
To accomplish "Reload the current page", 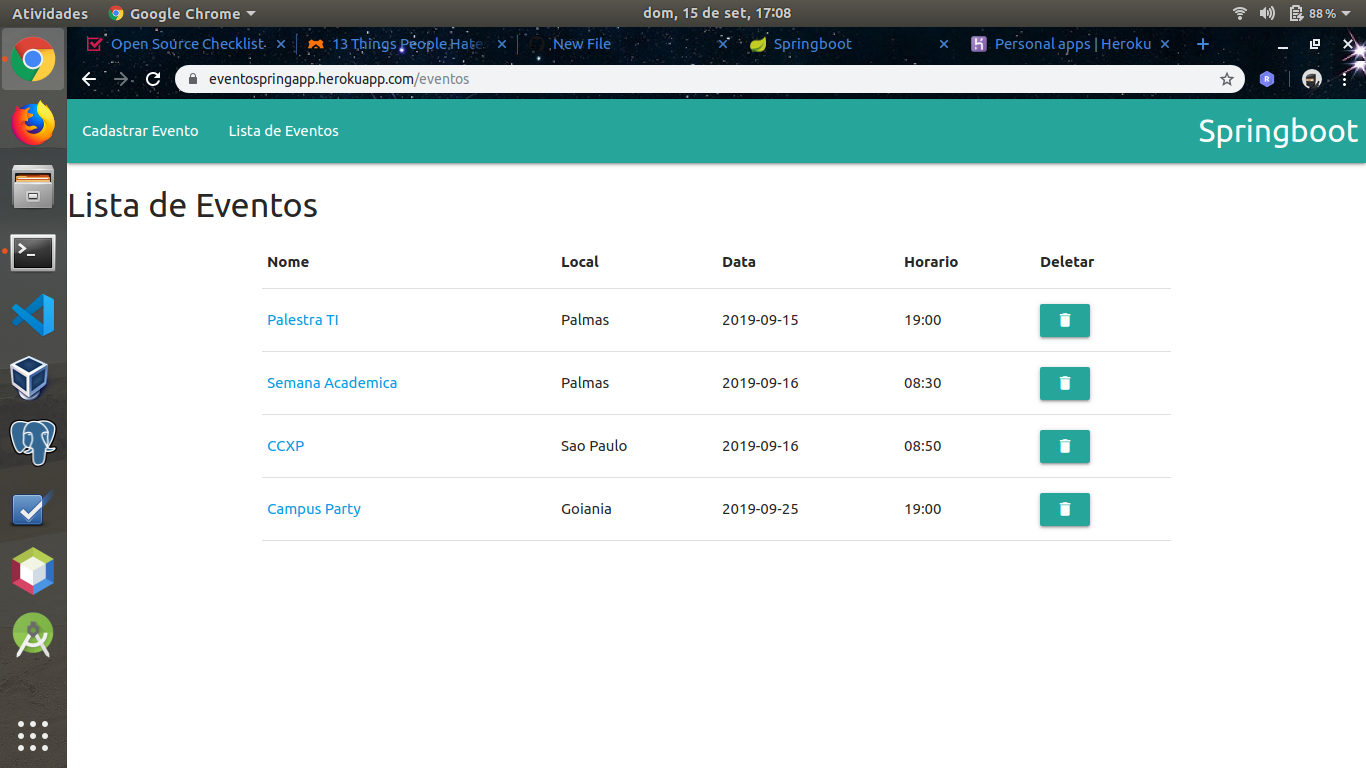I will [x=153, y=79].
